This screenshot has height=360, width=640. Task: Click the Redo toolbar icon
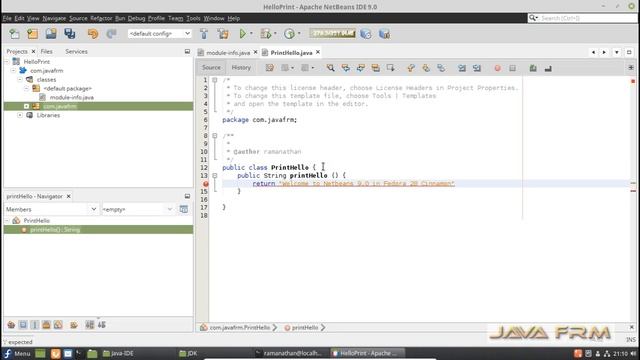click(111, 34)
